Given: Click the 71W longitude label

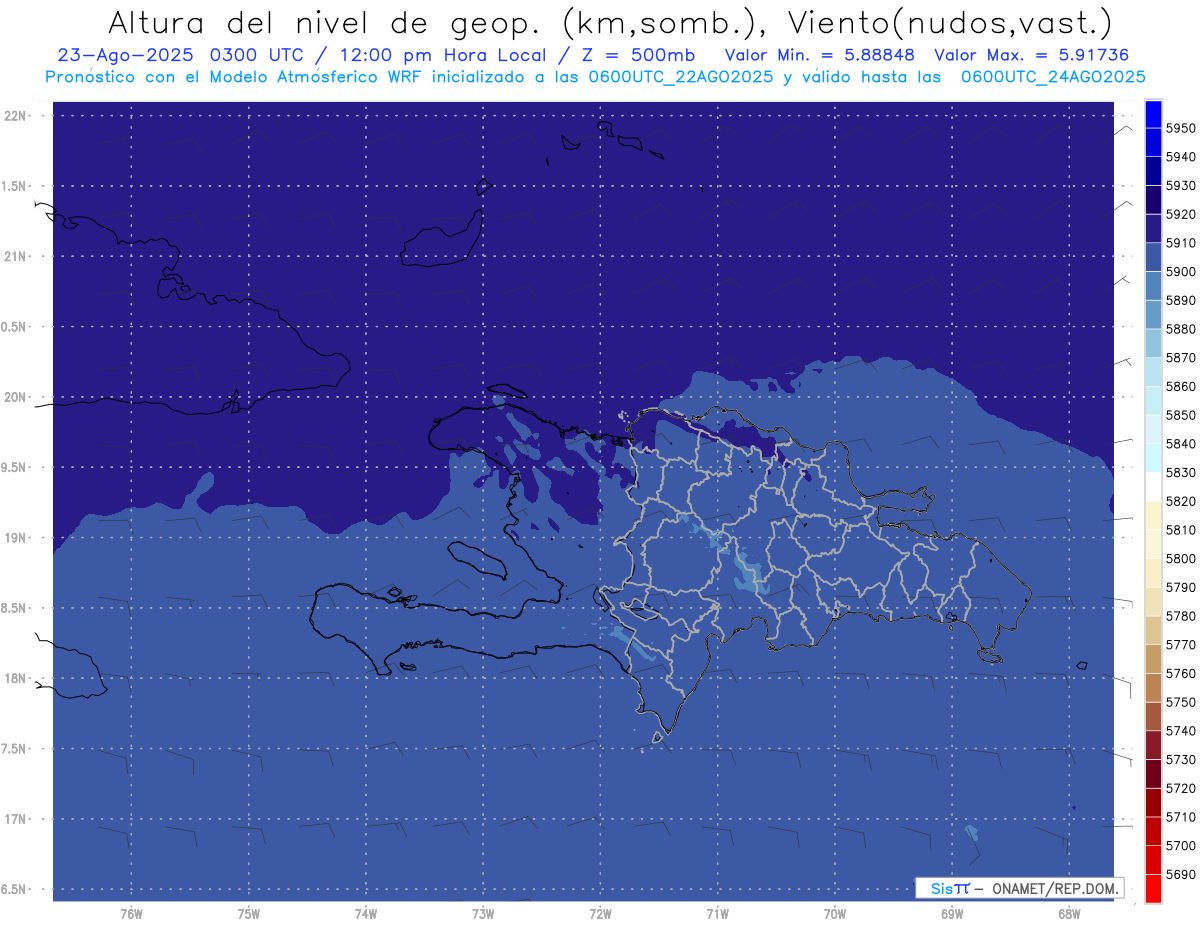Looking at the screenshot, I should (717, 914).
